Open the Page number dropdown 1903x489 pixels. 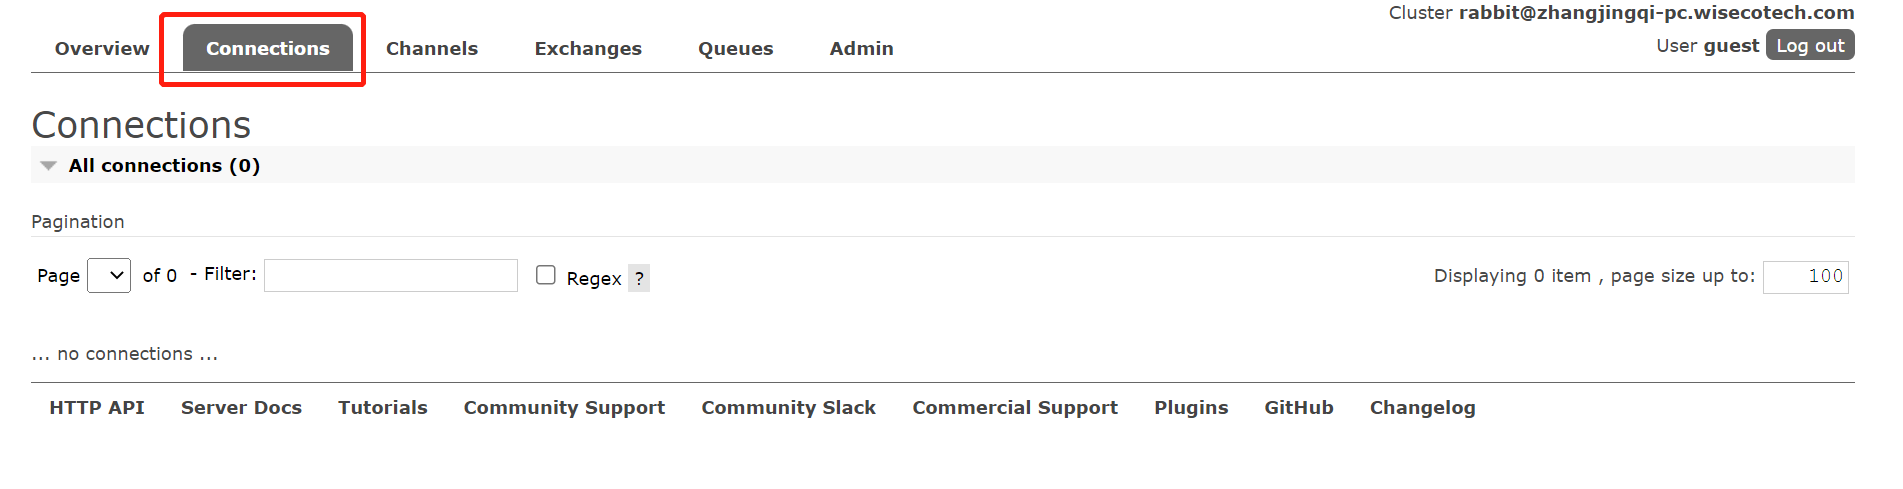point(109,275)
